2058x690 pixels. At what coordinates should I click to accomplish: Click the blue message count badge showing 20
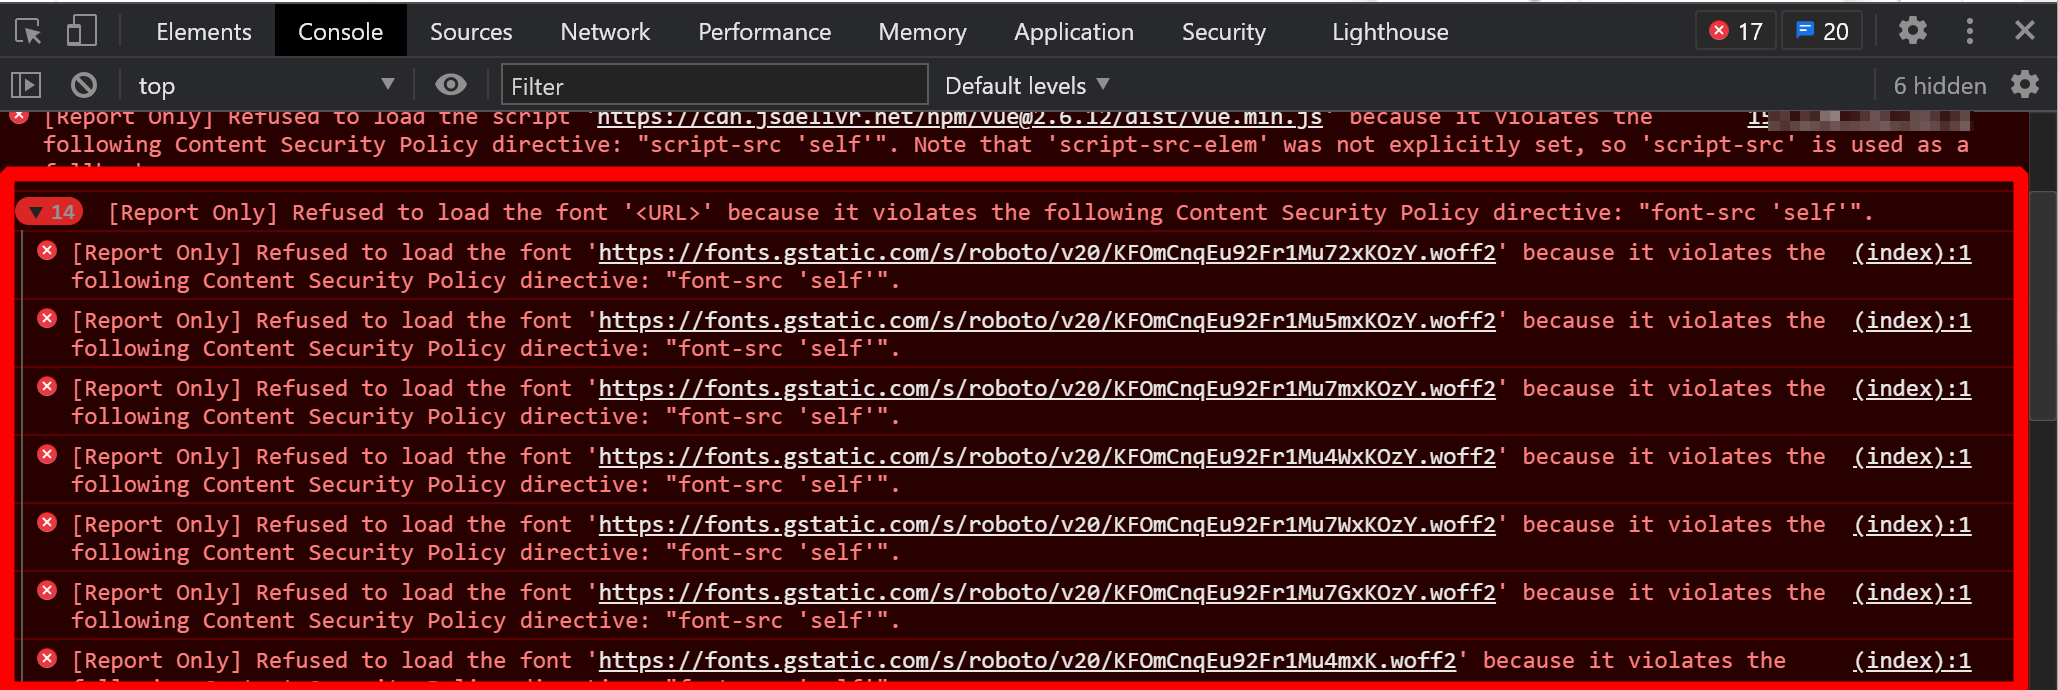pyautogui.click(x=1822, y=31)
